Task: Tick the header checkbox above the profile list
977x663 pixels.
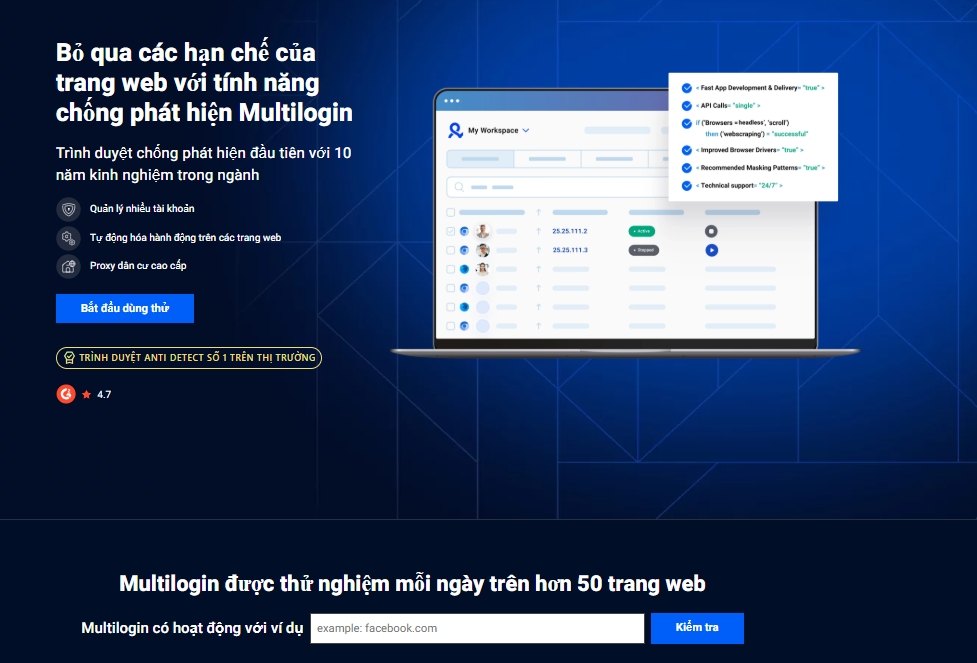Action: tap(450, 212)
